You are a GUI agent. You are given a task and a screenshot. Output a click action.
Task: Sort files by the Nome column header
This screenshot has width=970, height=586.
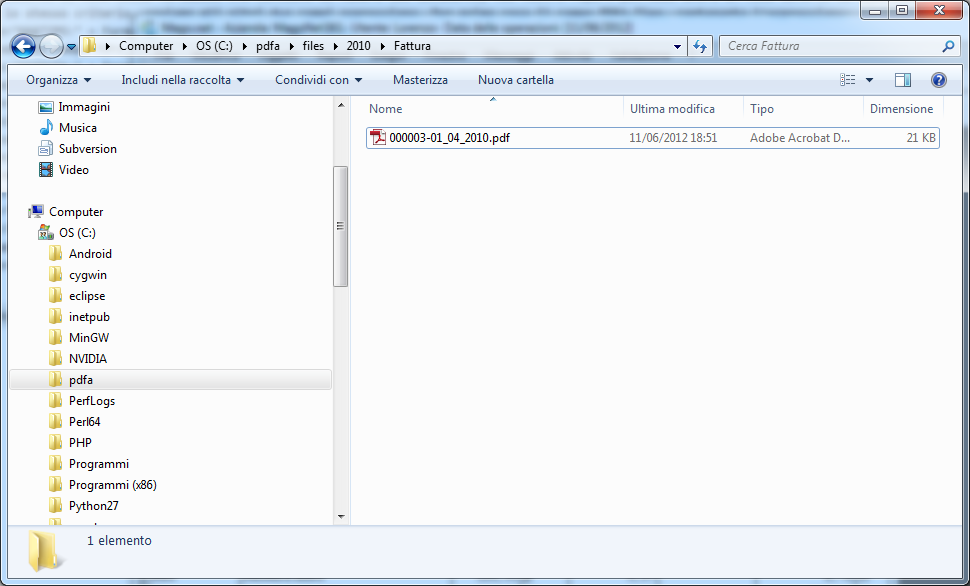tap(386, 109)
